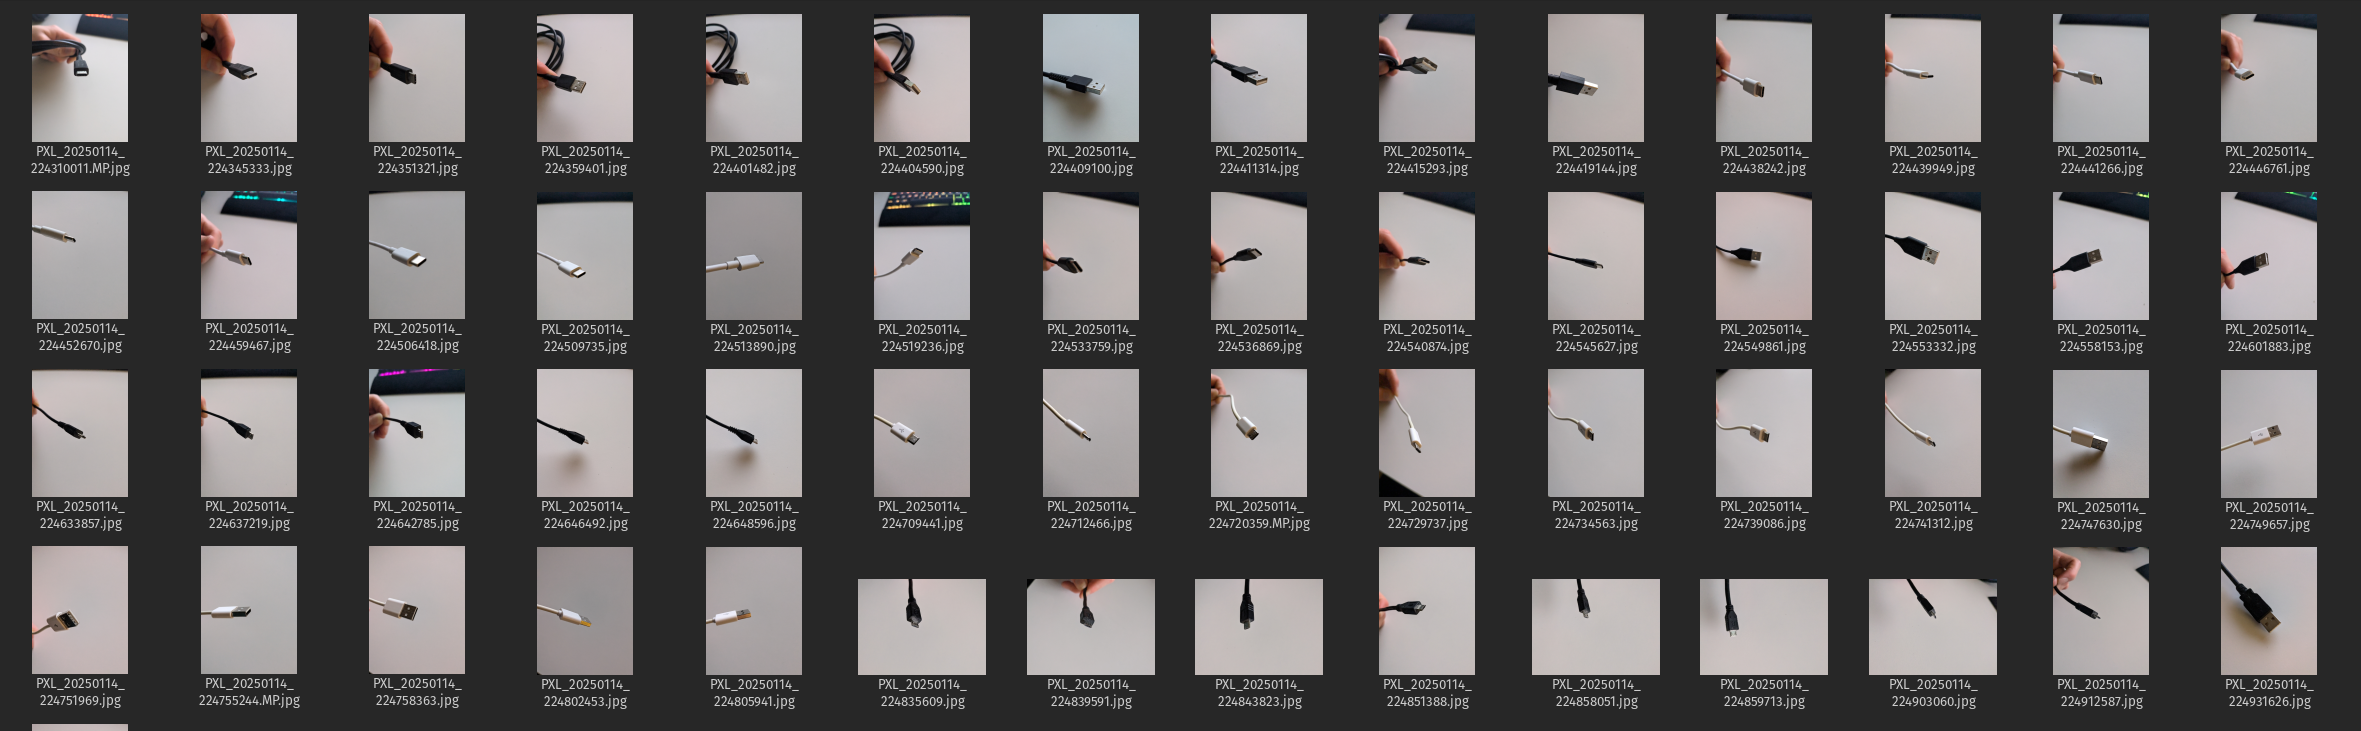The width and height of the screenshot is (2361, 731).
Task: Open the thumbnail for PXL_20250114_224351321.jpg
Action: [417, 78]
